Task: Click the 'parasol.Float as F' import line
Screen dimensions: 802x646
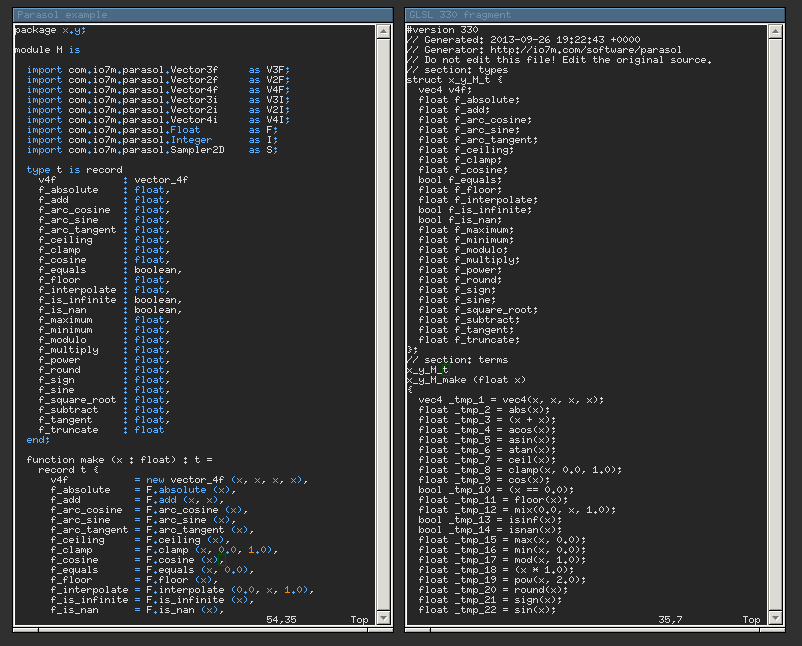Action: click(152, 130)
